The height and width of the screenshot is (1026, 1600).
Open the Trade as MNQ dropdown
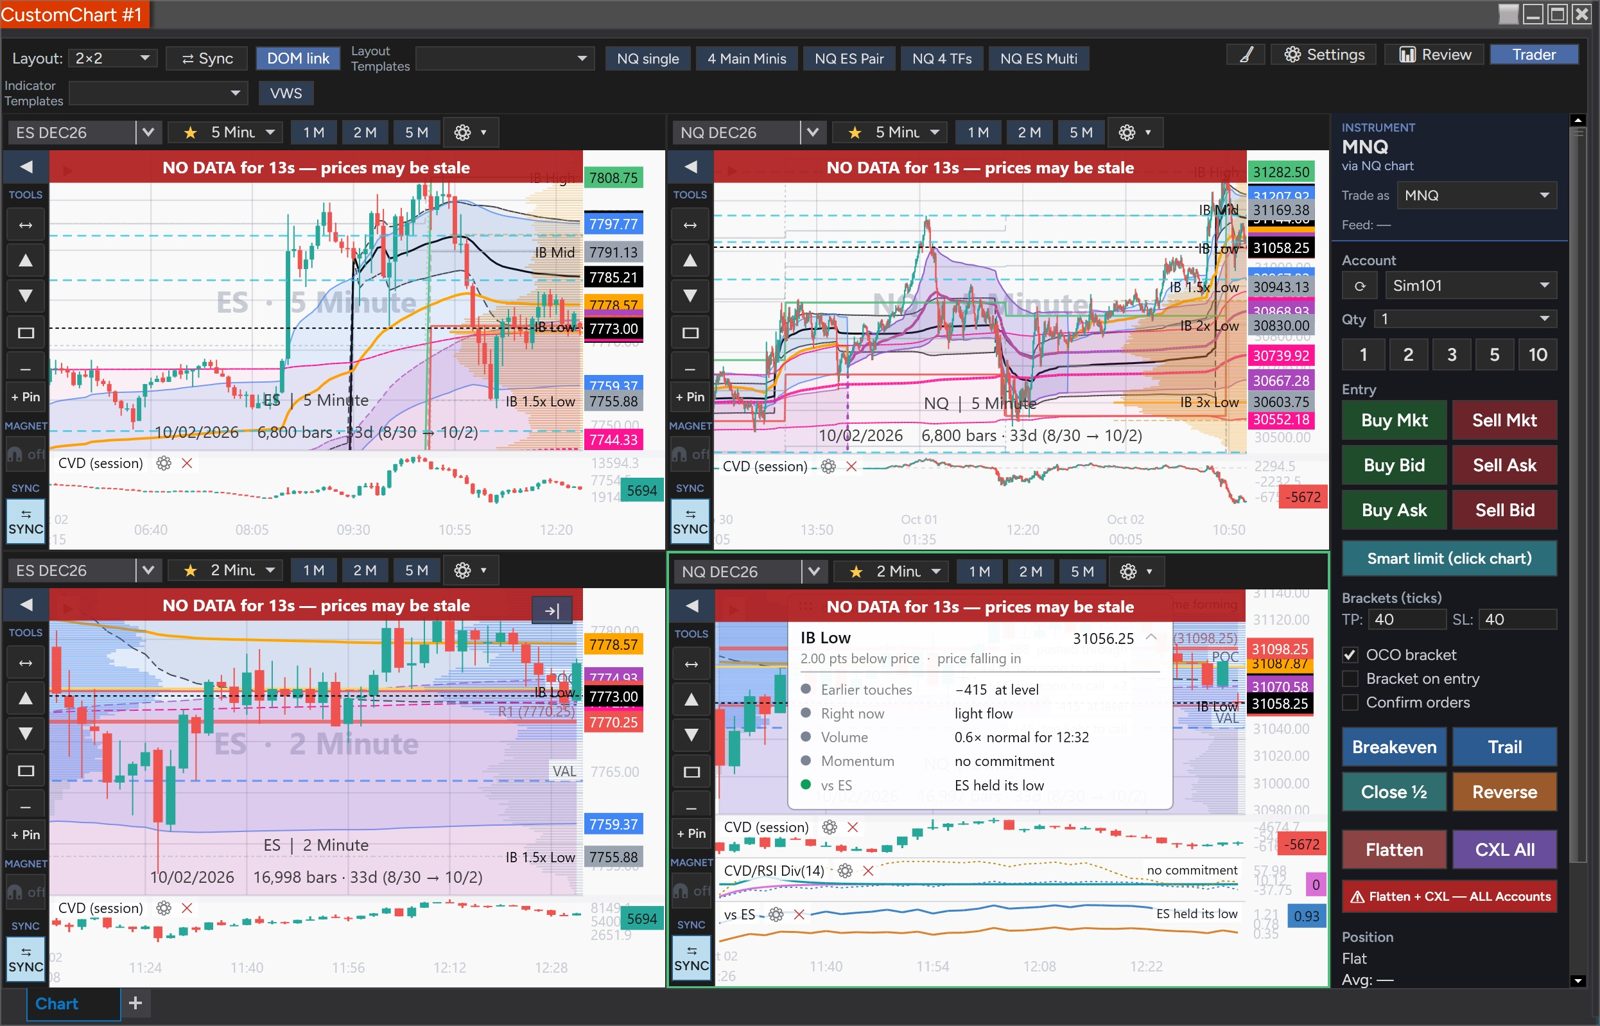1476,195
